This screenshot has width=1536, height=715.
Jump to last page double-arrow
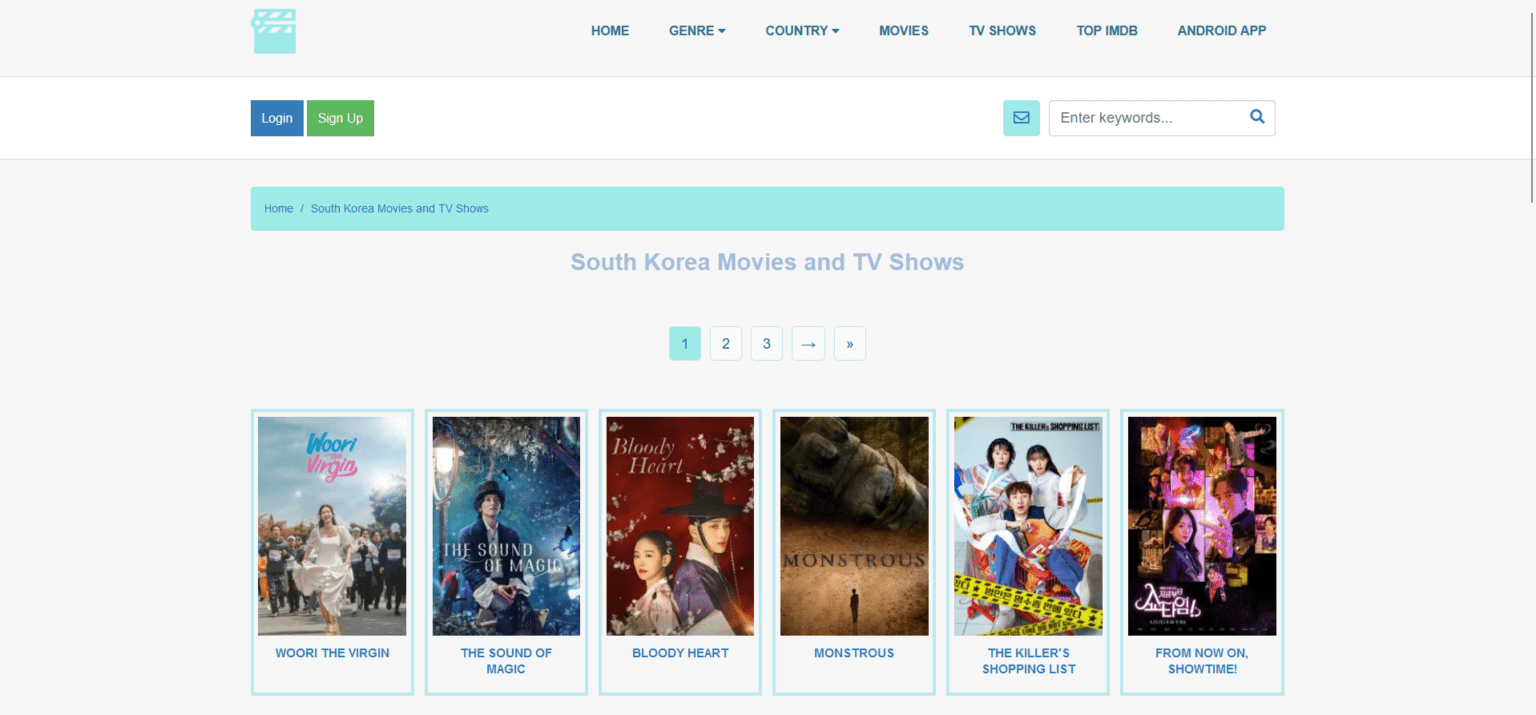850,344
